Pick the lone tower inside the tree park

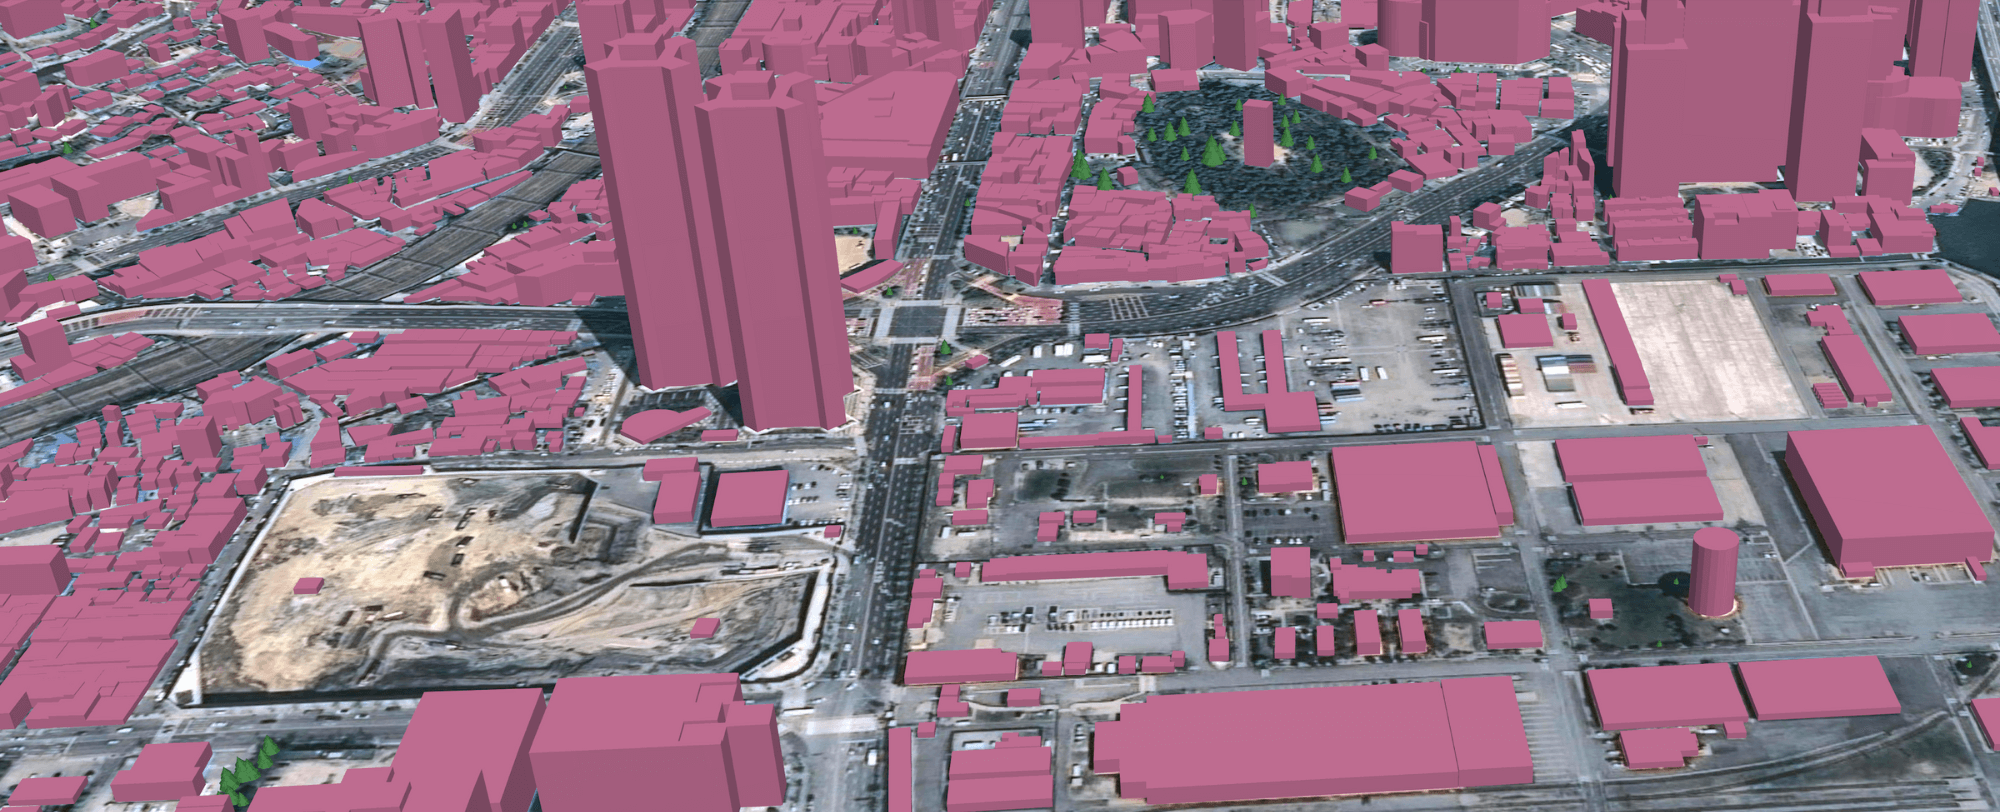pyautogui.click(x=1258, y=132)
